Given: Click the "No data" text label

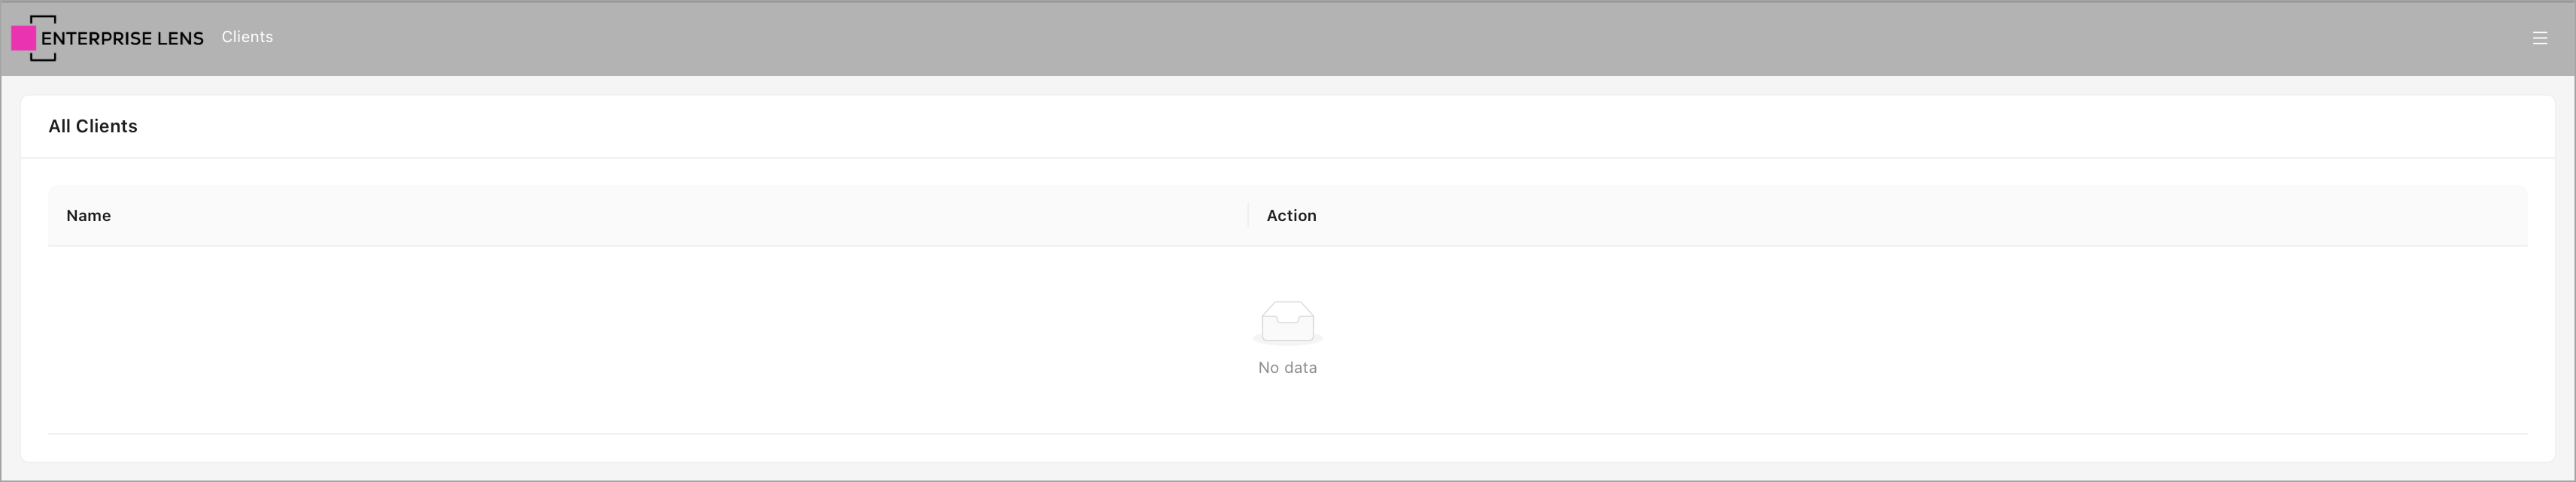Looking at the screenshot, I should (1287, 368).
